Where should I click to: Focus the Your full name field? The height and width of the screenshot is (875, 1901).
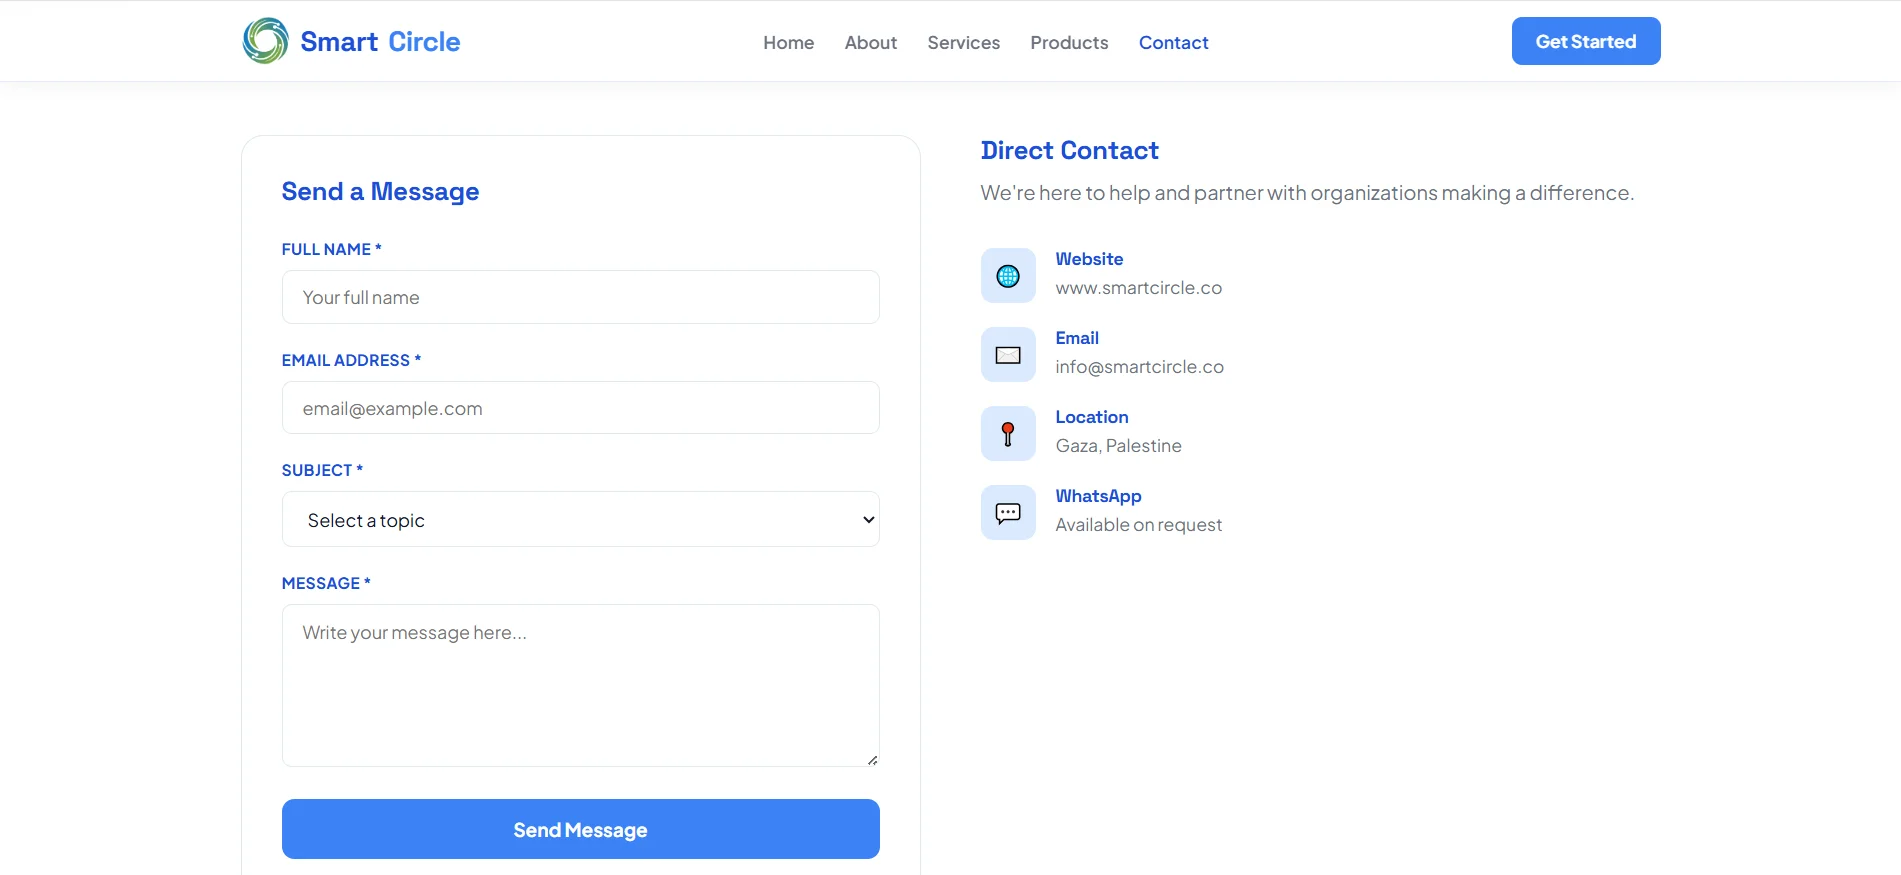pos(581,297)
